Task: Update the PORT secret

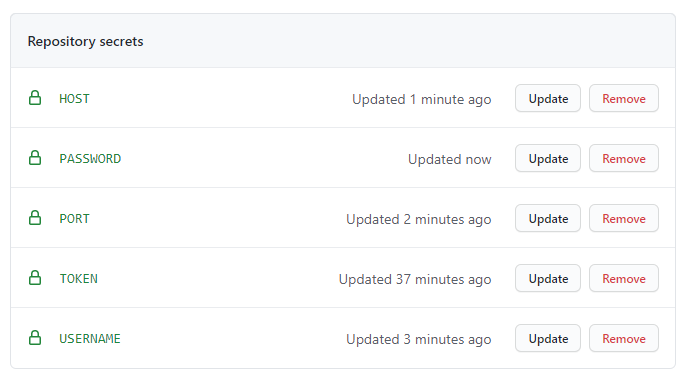Action: click(548, 218)
